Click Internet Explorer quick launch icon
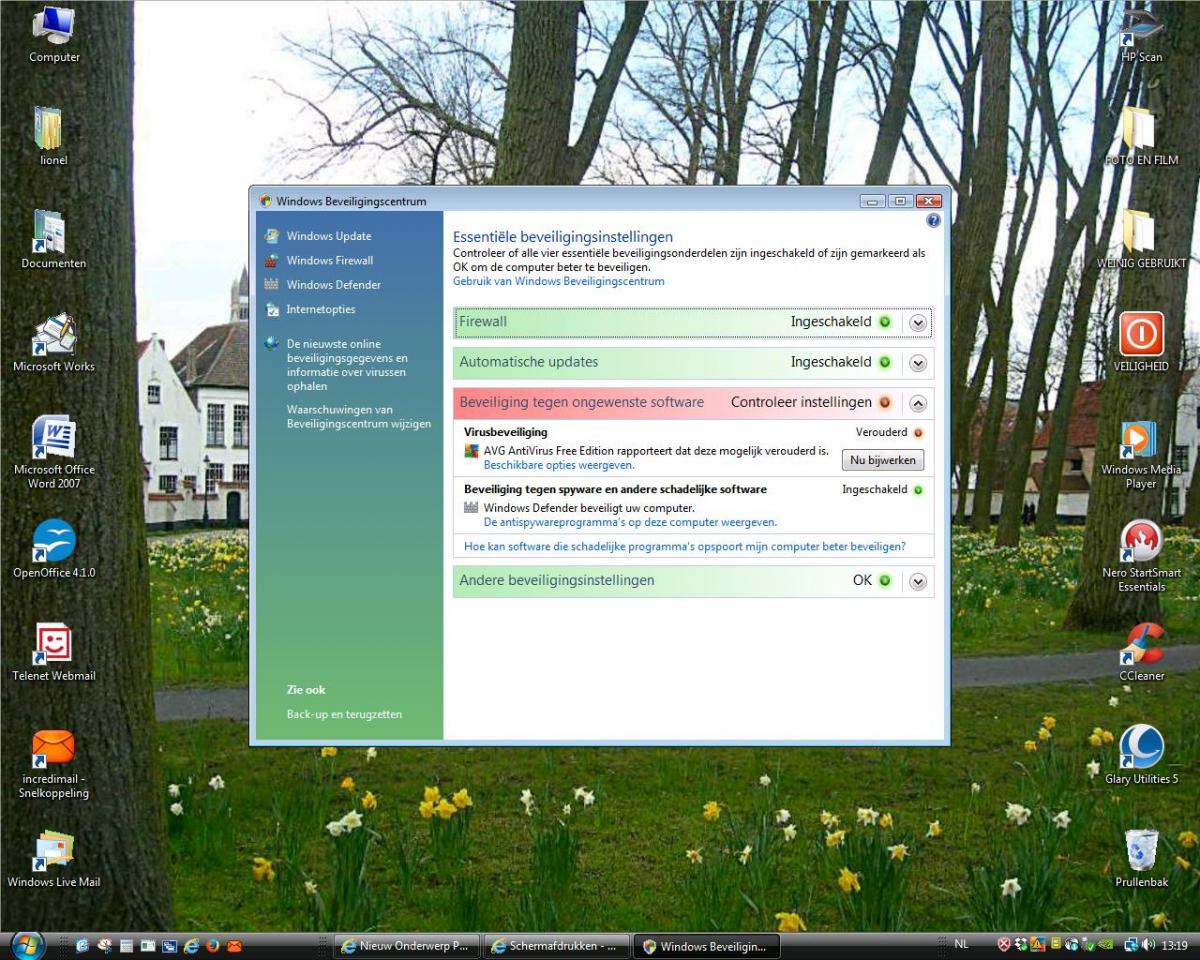Viewport: 1200px width, 960px height. [x=191, y=946]
